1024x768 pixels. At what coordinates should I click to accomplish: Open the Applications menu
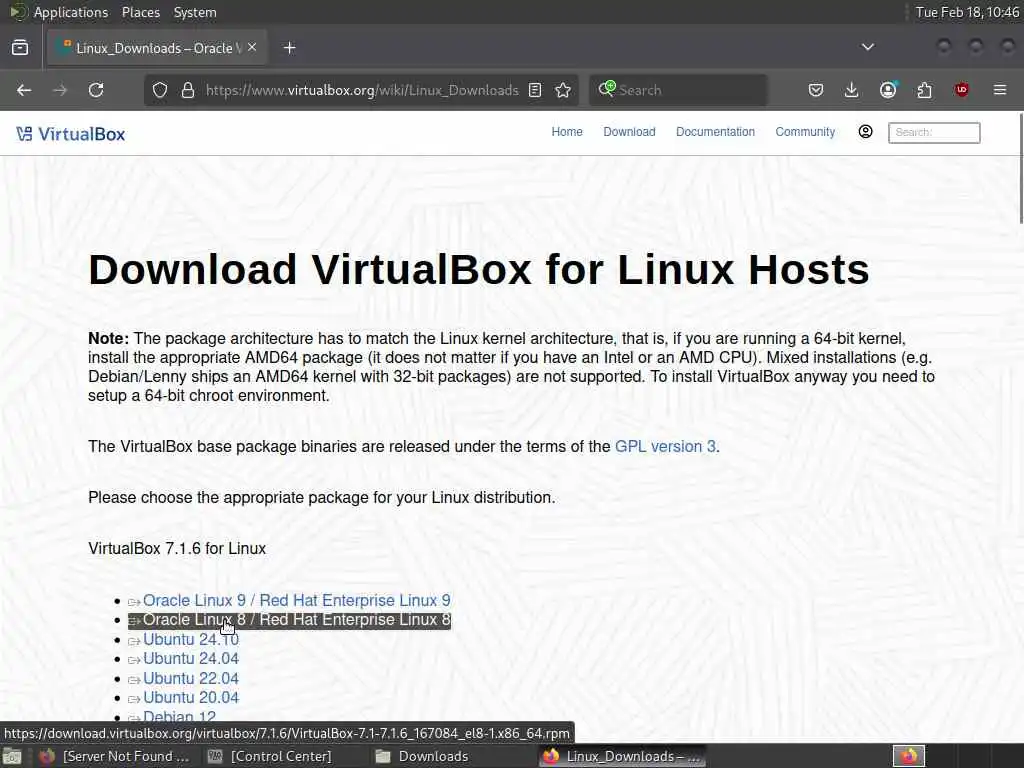click(71, 12)
